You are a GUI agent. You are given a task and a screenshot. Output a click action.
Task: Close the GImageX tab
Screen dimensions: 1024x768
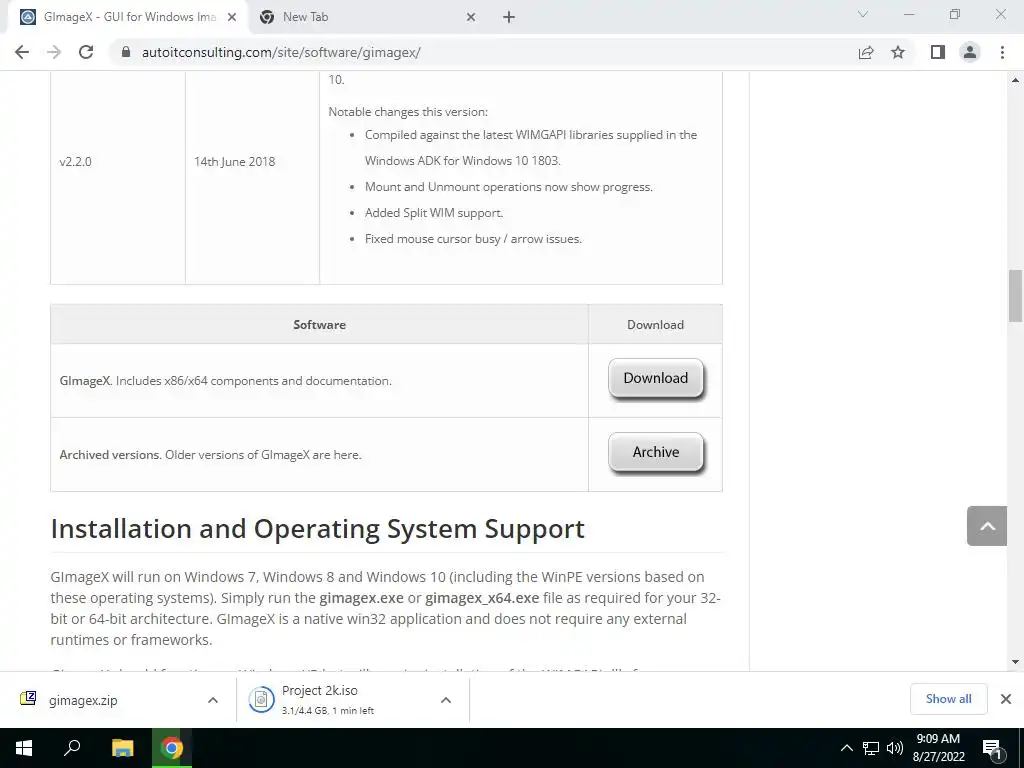[x=232, y=17]
